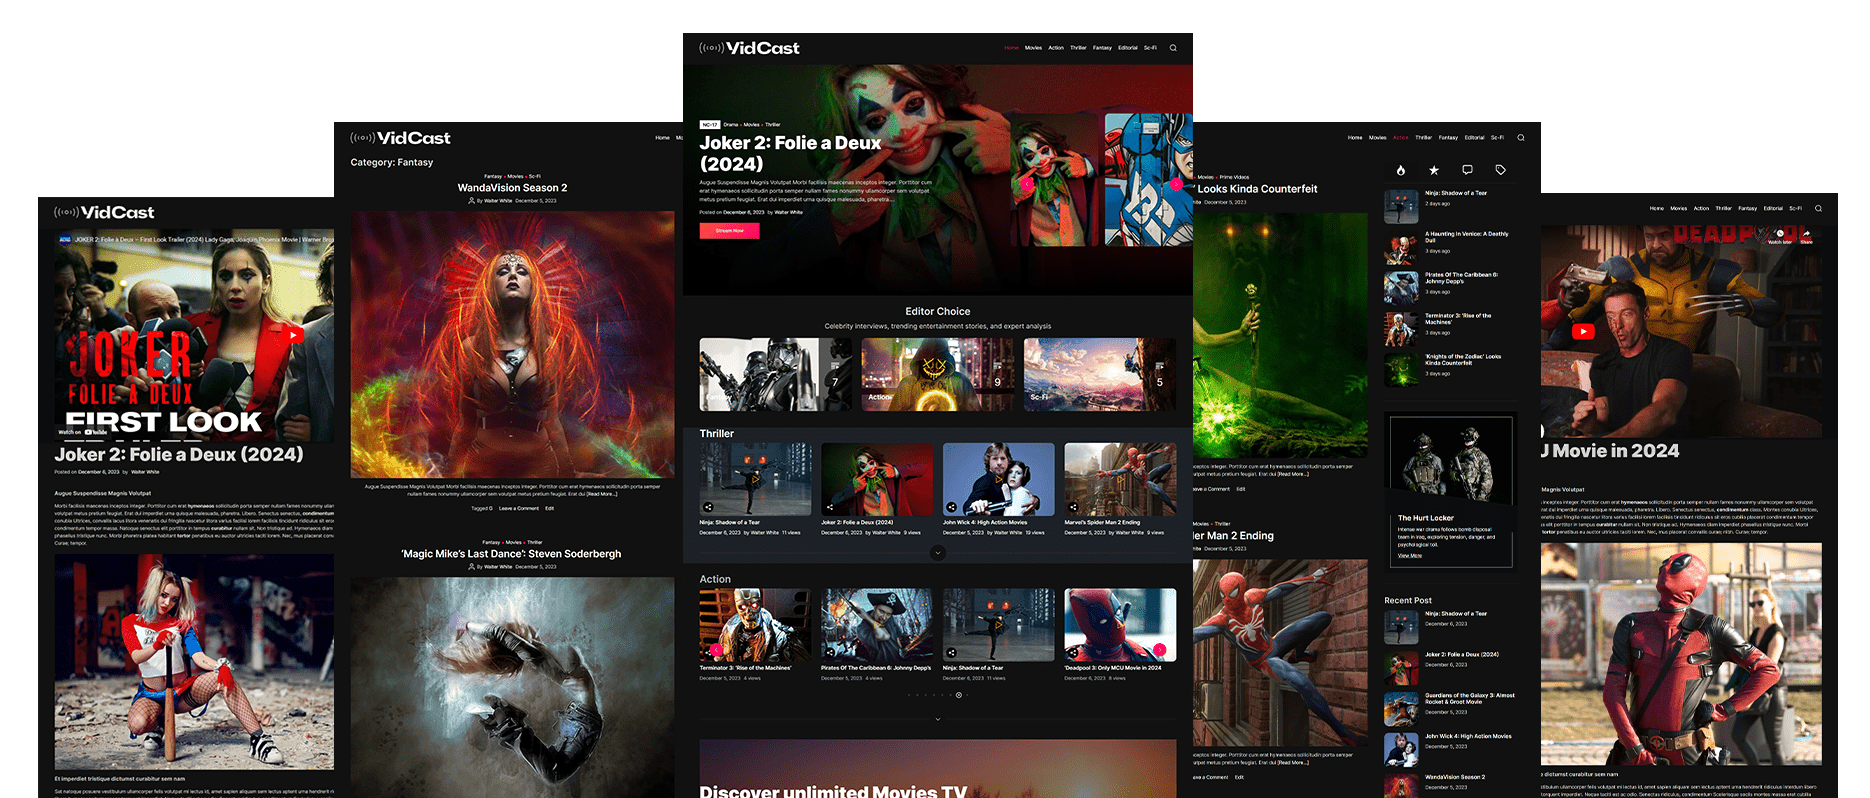This screenshot has height=798, width=1870.
Task: Click View More under The Hurt Locker
Action: point(1409,556)
